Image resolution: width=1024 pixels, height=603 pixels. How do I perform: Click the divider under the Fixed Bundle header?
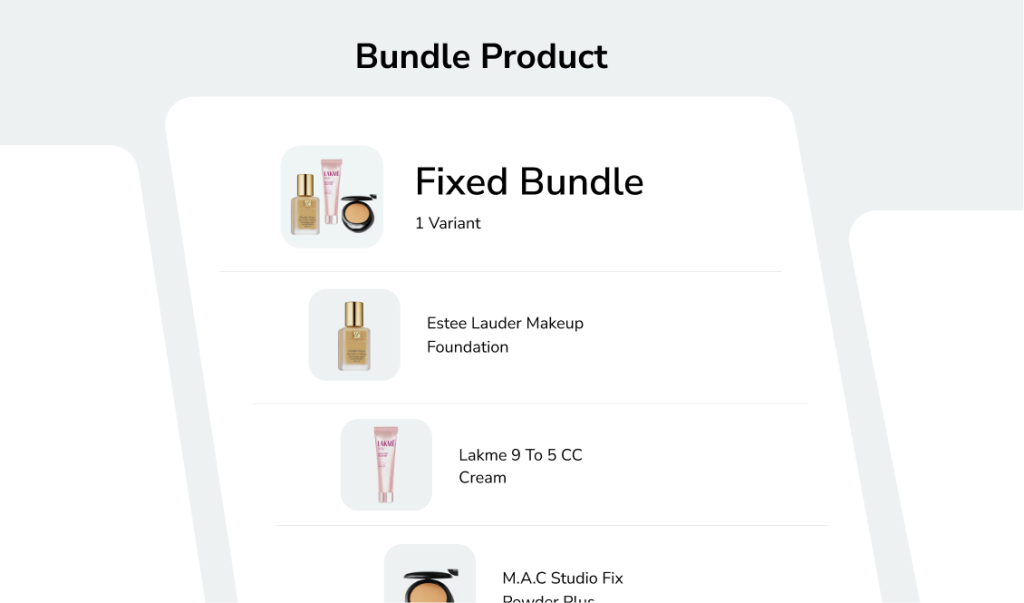pos(500,268)
